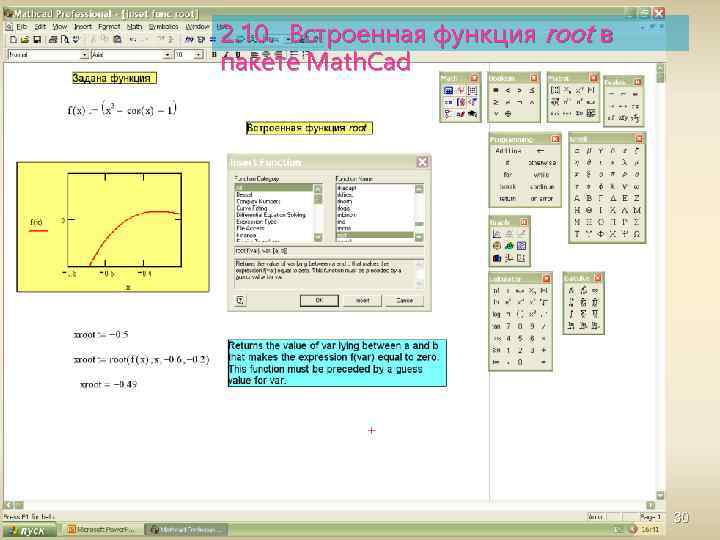Click the main vertical scrollbar down arrow

660,495
